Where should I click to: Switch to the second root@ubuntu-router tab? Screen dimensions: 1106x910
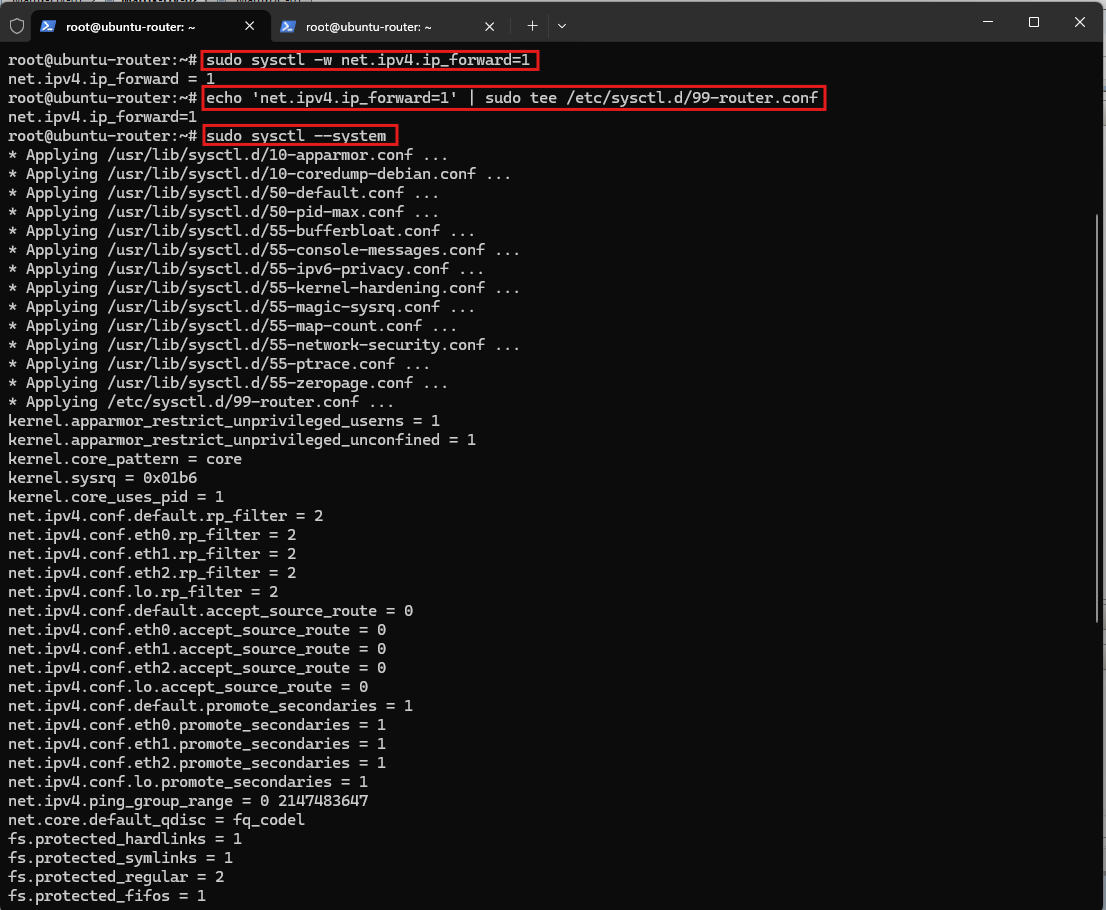[369, 27]
